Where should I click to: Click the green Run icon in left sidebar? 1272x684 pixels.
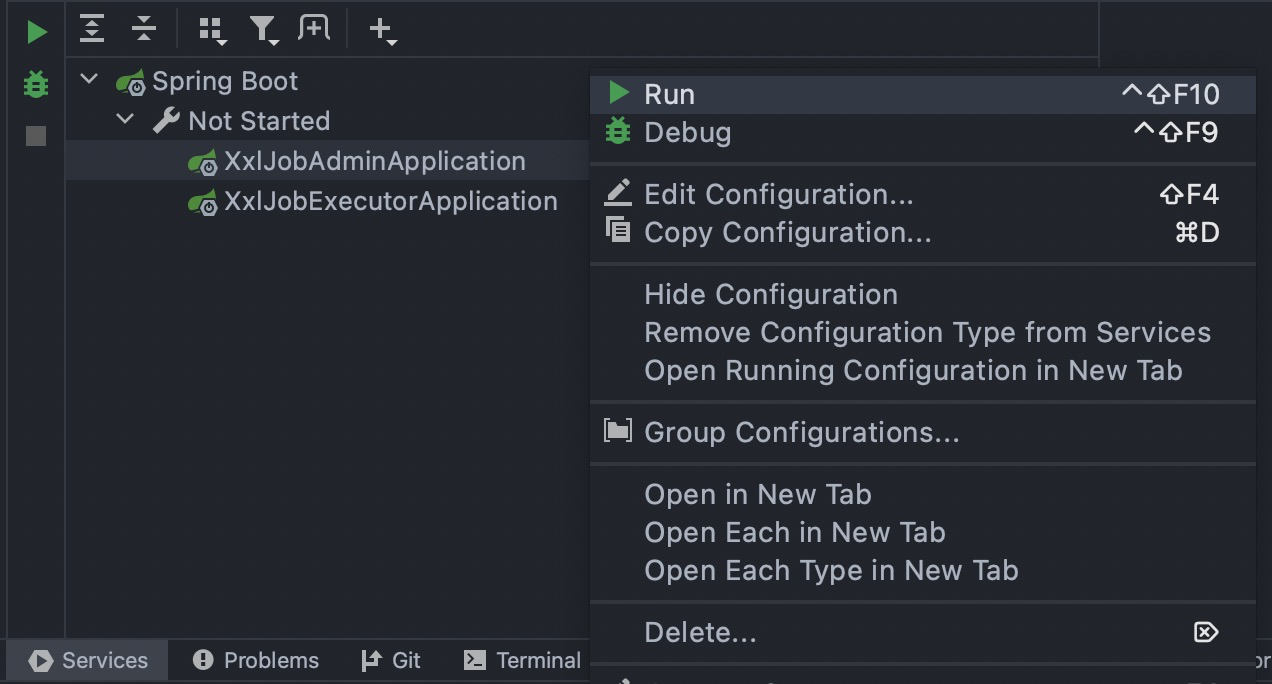36,32
